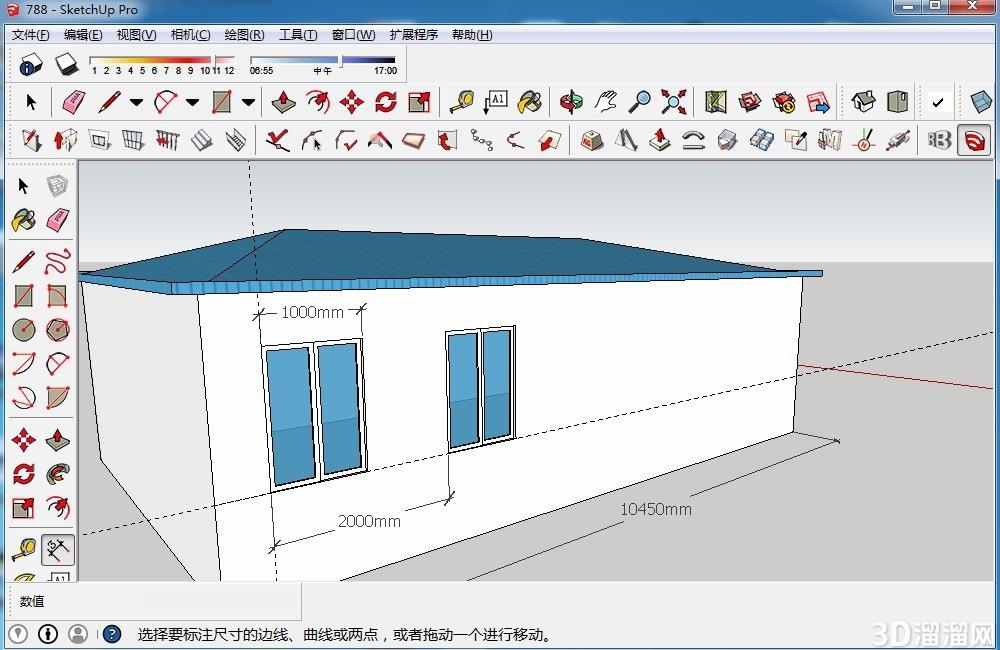The height and width of the screenshot is (650, 1000).
Task: Click the 数值 measurement input box
Action: (220, 601)
